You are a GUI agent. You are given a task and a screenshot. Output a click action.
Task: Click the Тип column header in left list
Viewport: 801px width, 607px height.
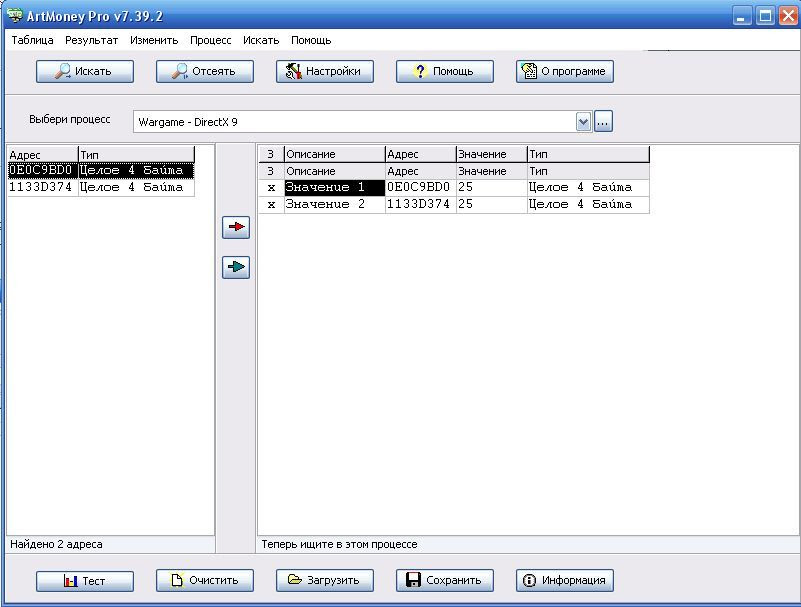136,155
